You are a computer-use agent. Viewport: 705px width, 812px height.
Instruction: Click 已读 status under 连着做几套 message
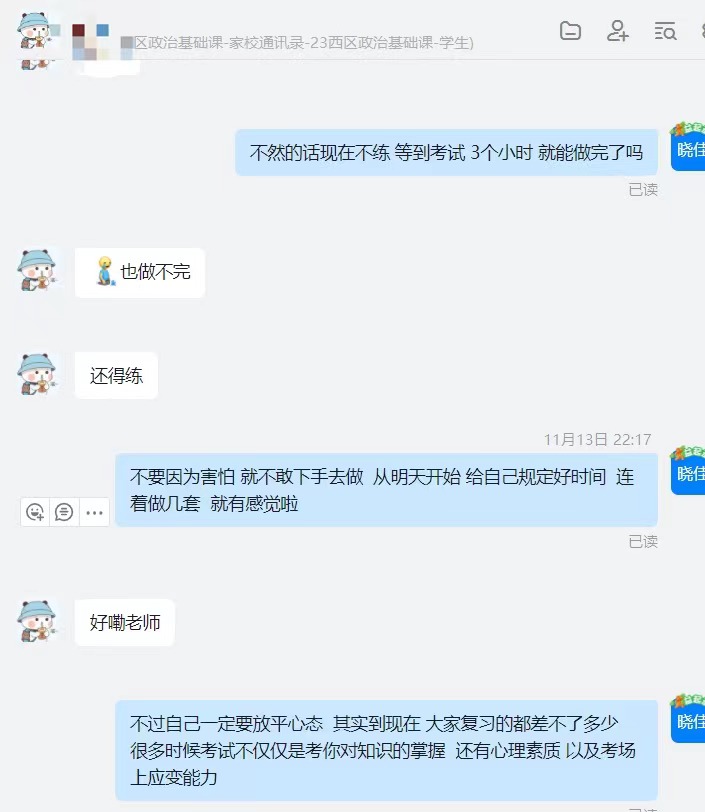point(643,542)
